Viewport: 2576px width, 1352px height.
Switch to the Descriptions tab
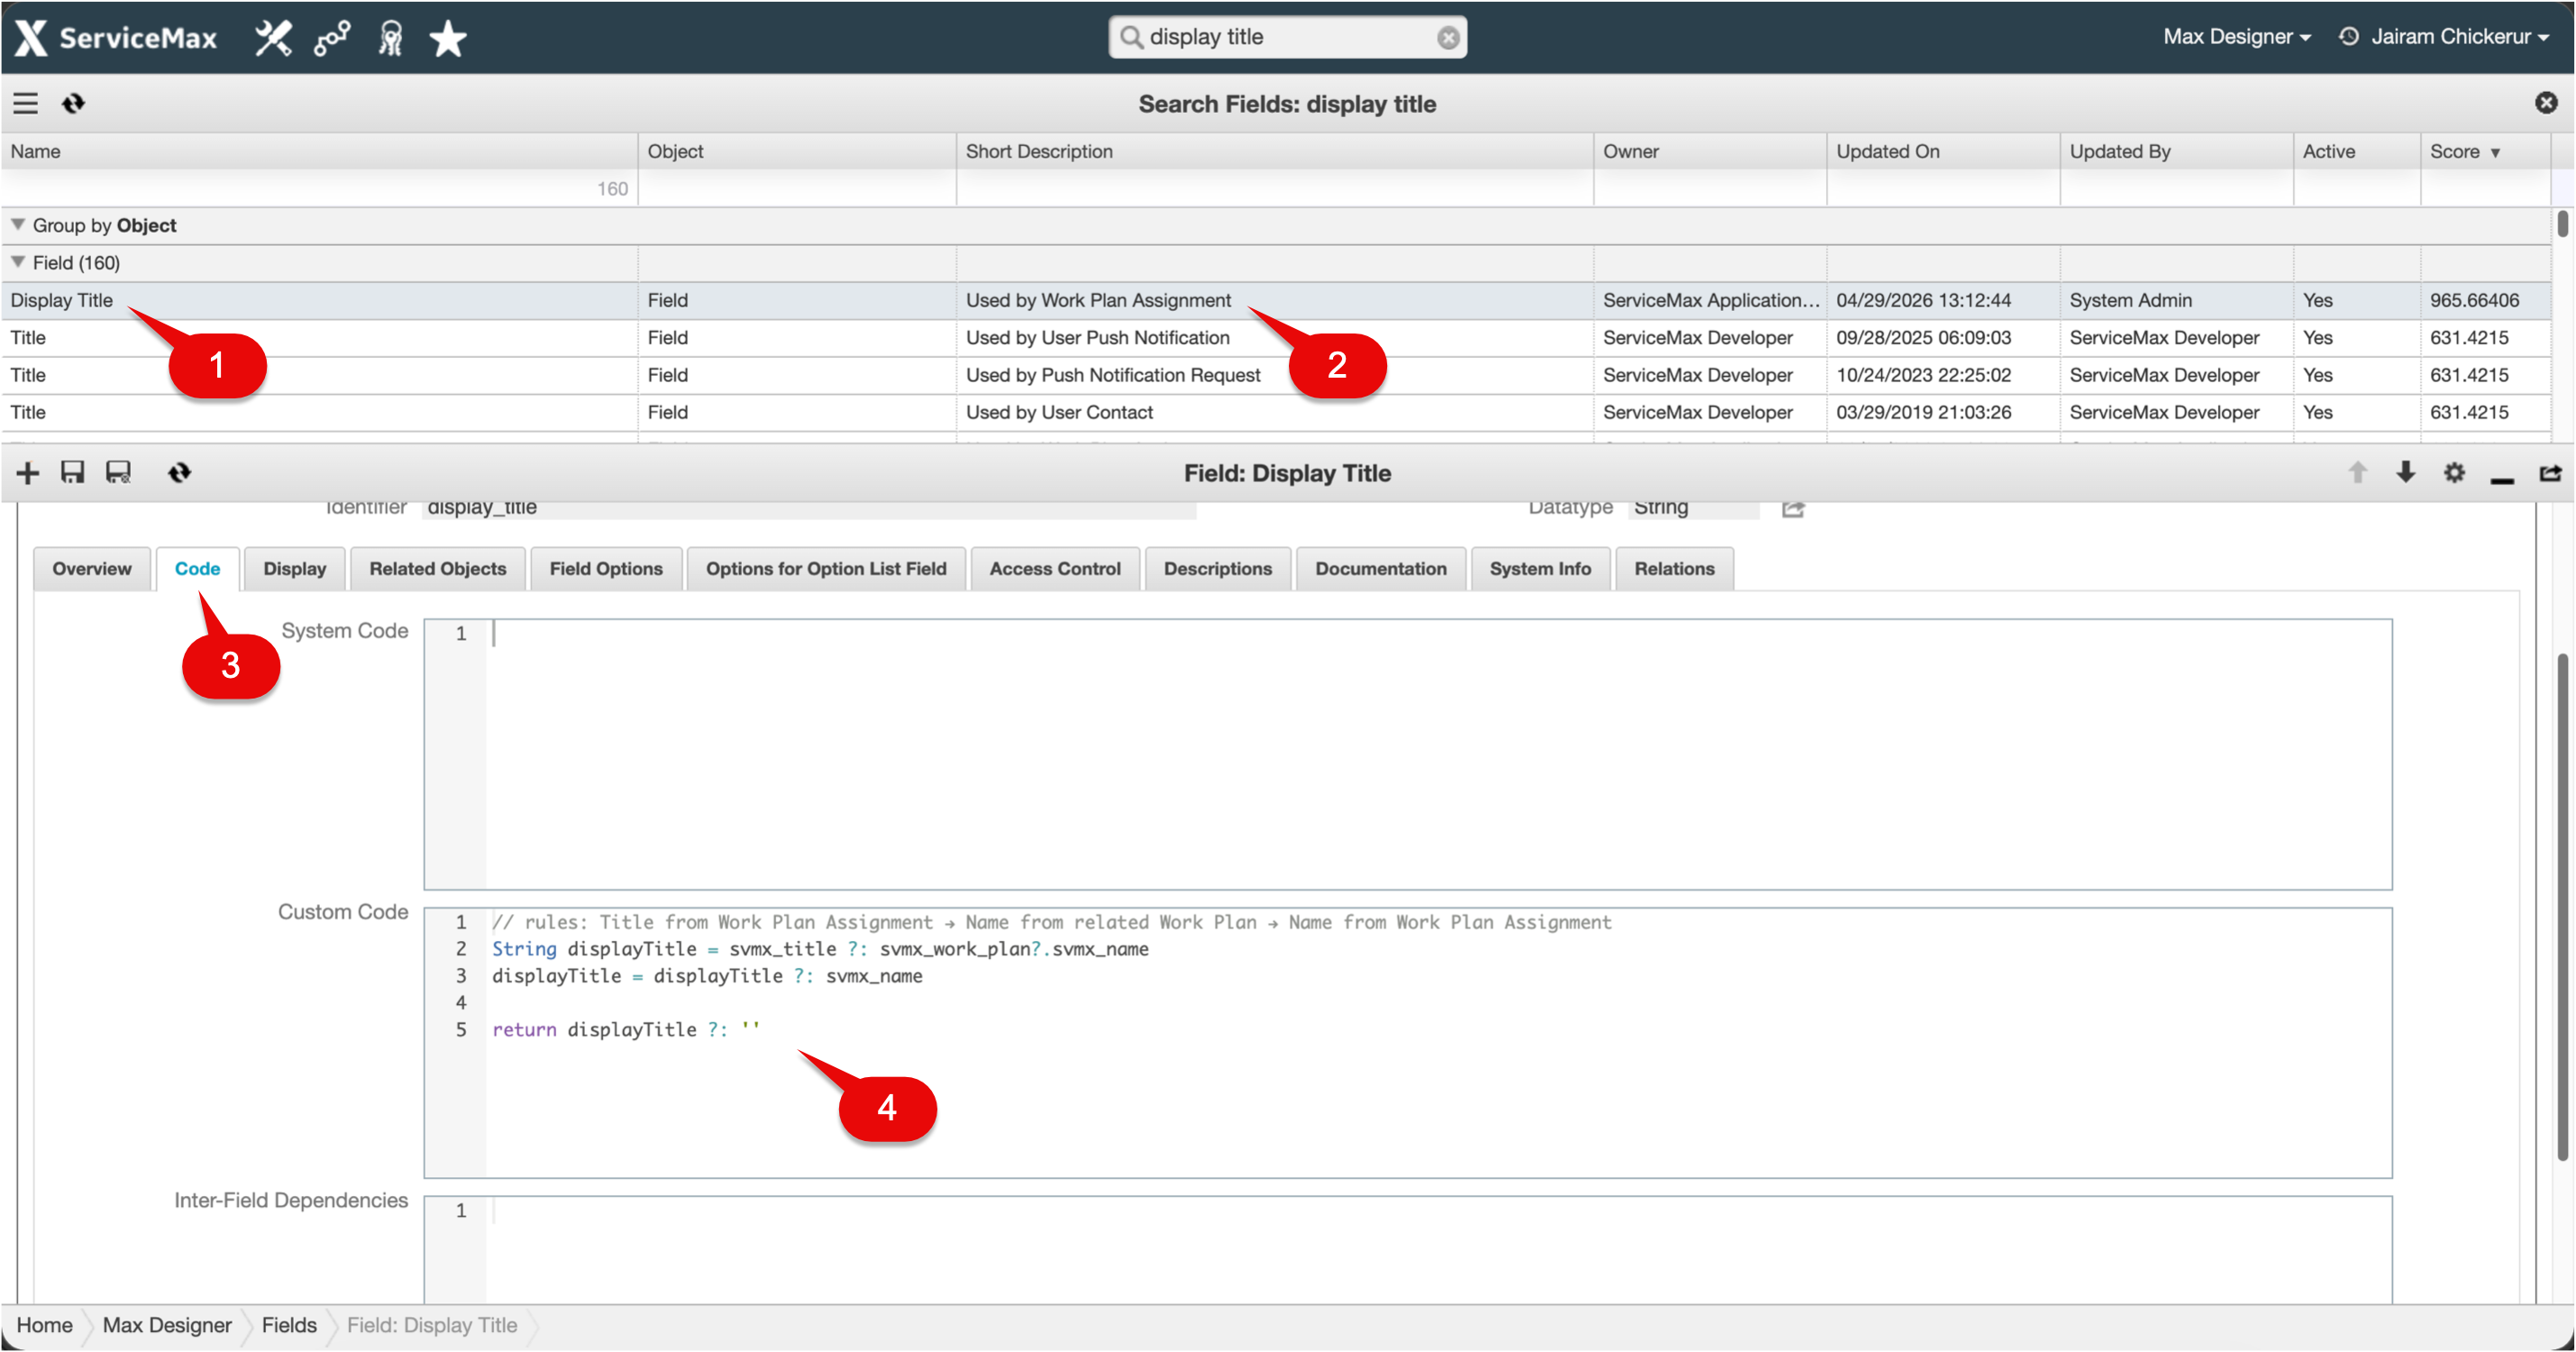[1218, 569]
